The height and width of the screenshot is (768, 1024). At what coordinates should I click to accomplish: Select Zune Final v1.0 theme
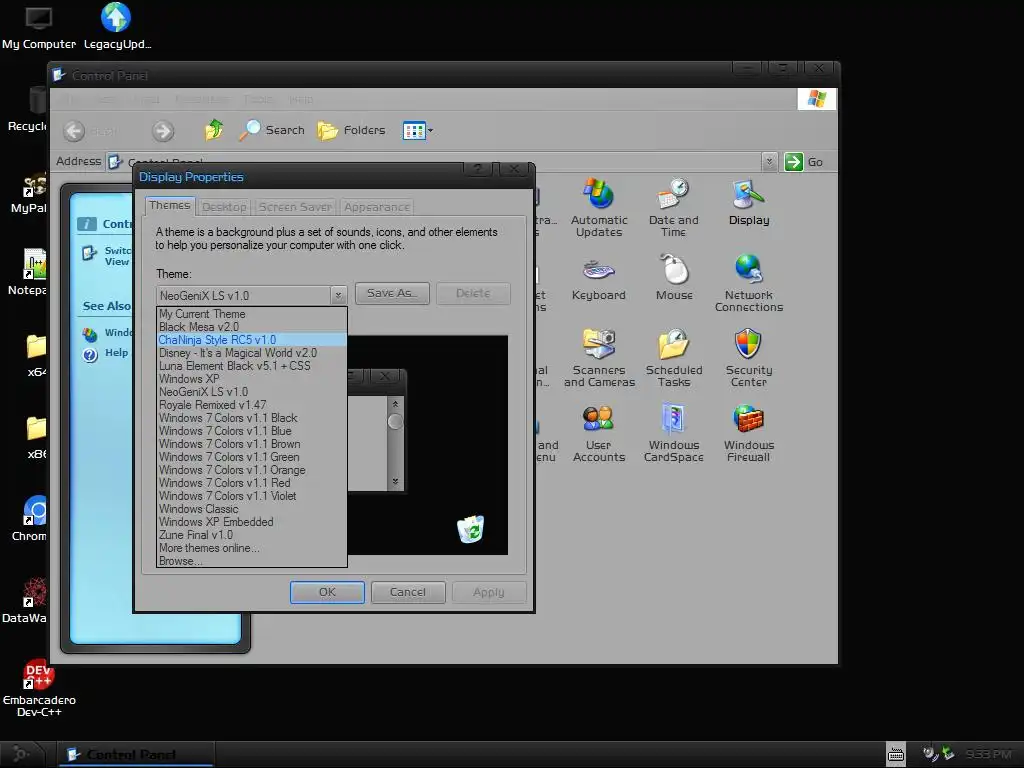pos(251,536)
